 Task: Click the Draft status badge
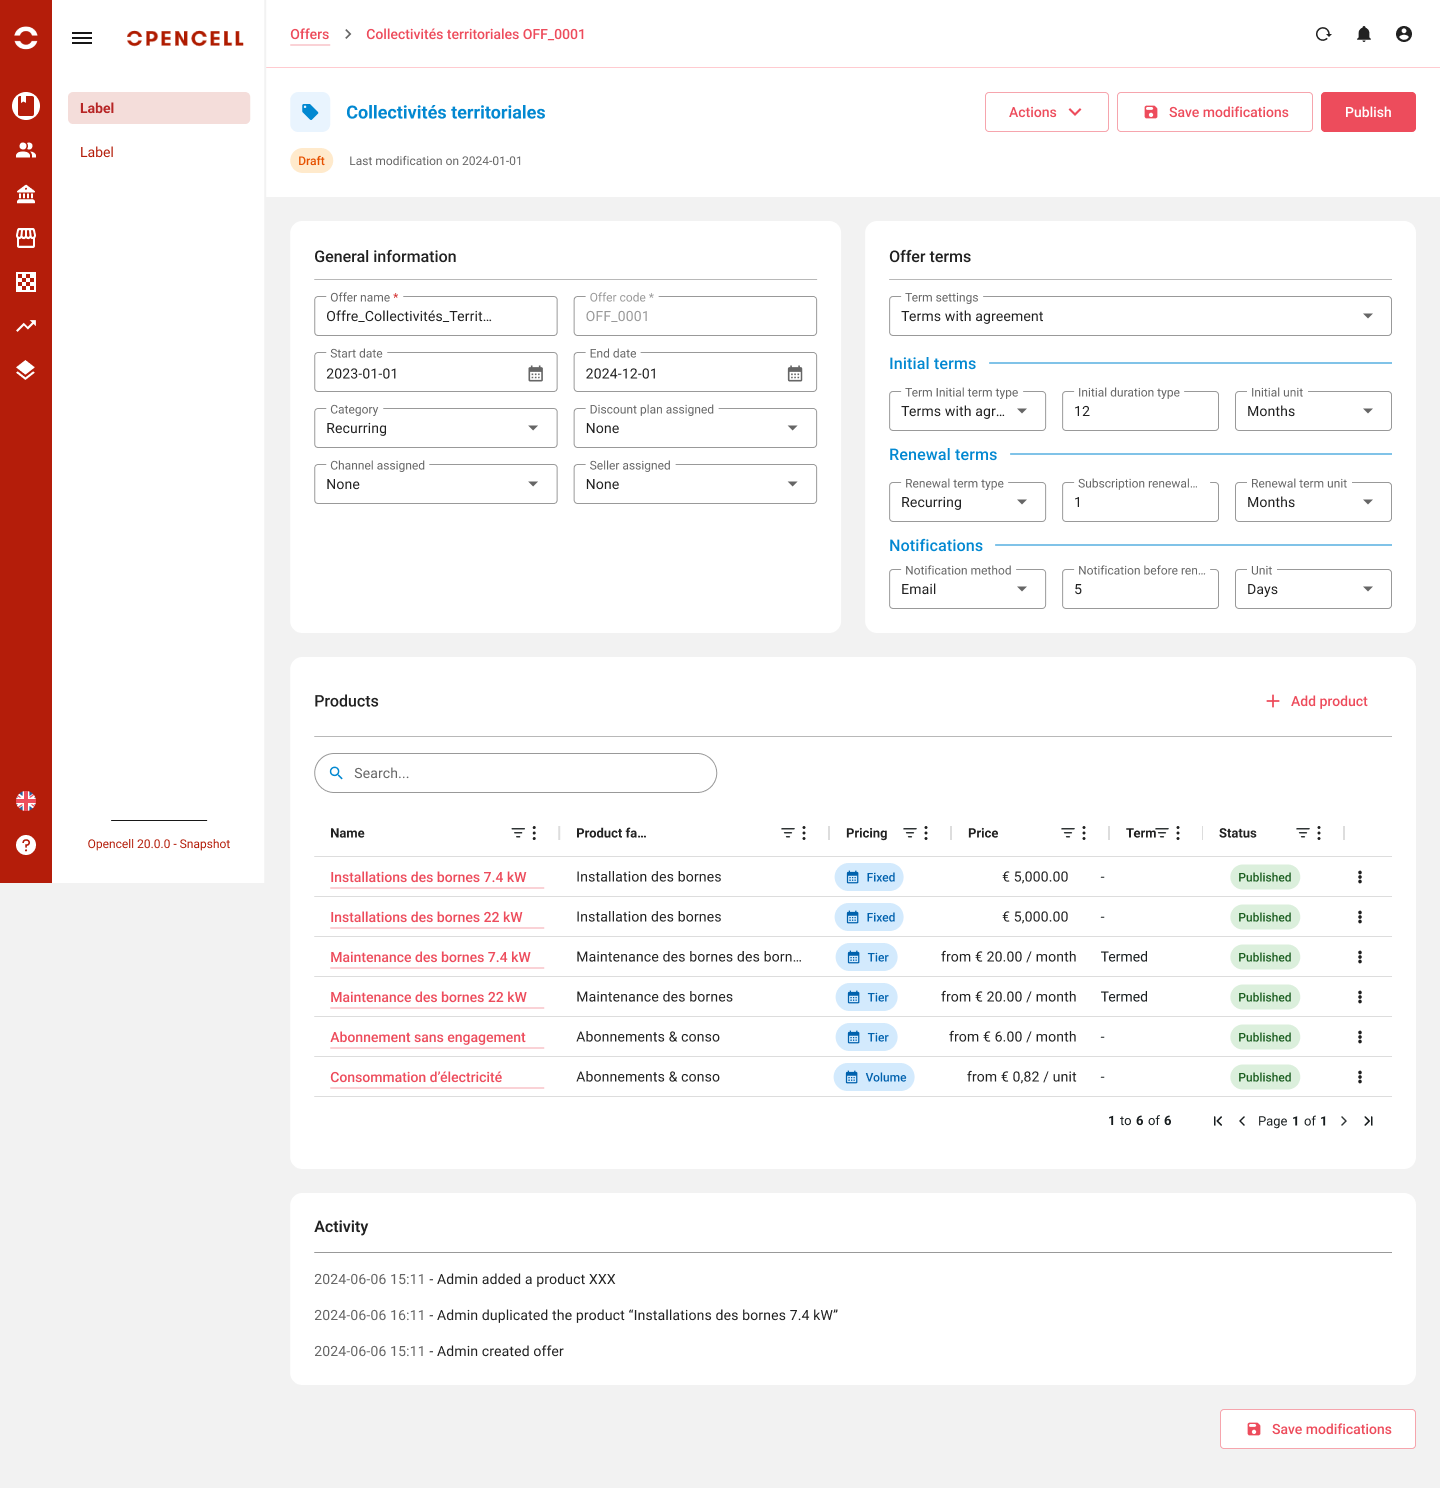pos(311,161)
